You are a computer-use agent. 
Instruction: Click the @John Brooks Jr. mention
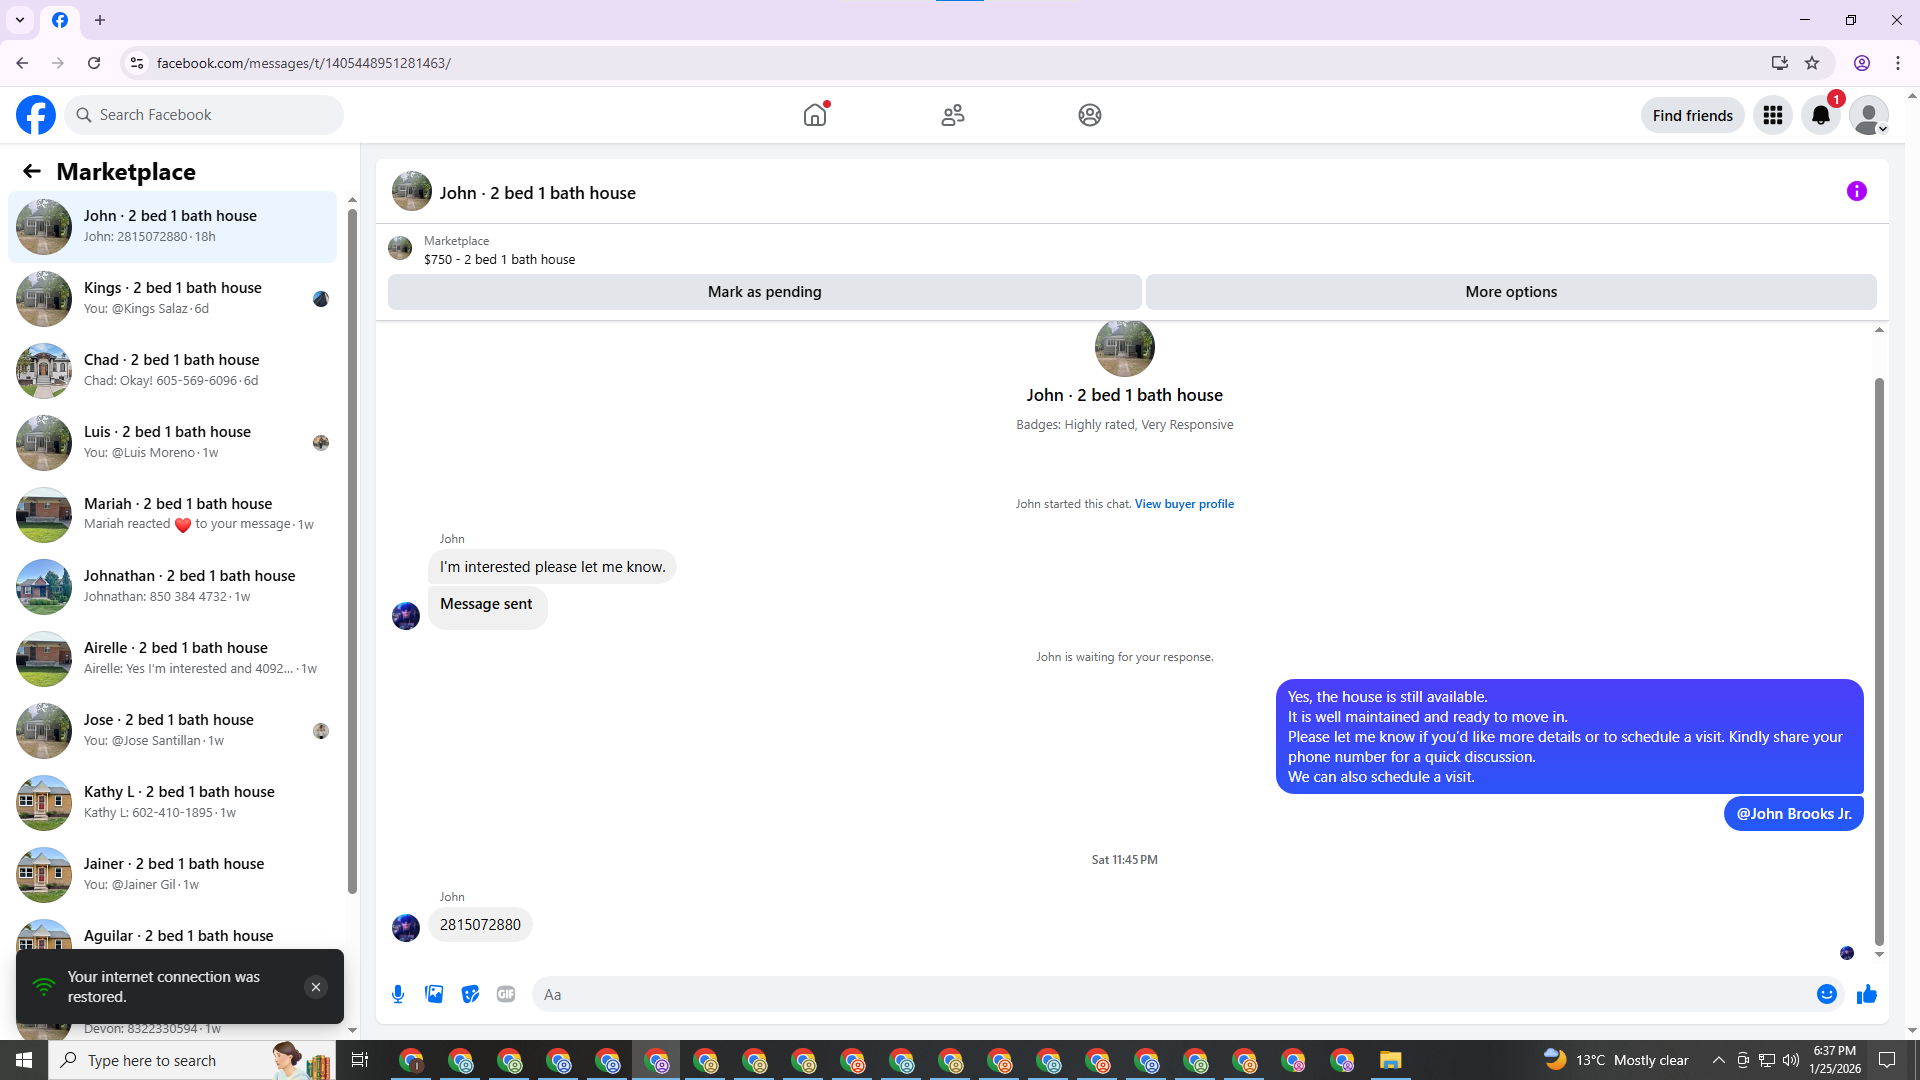pos(1794,814)
